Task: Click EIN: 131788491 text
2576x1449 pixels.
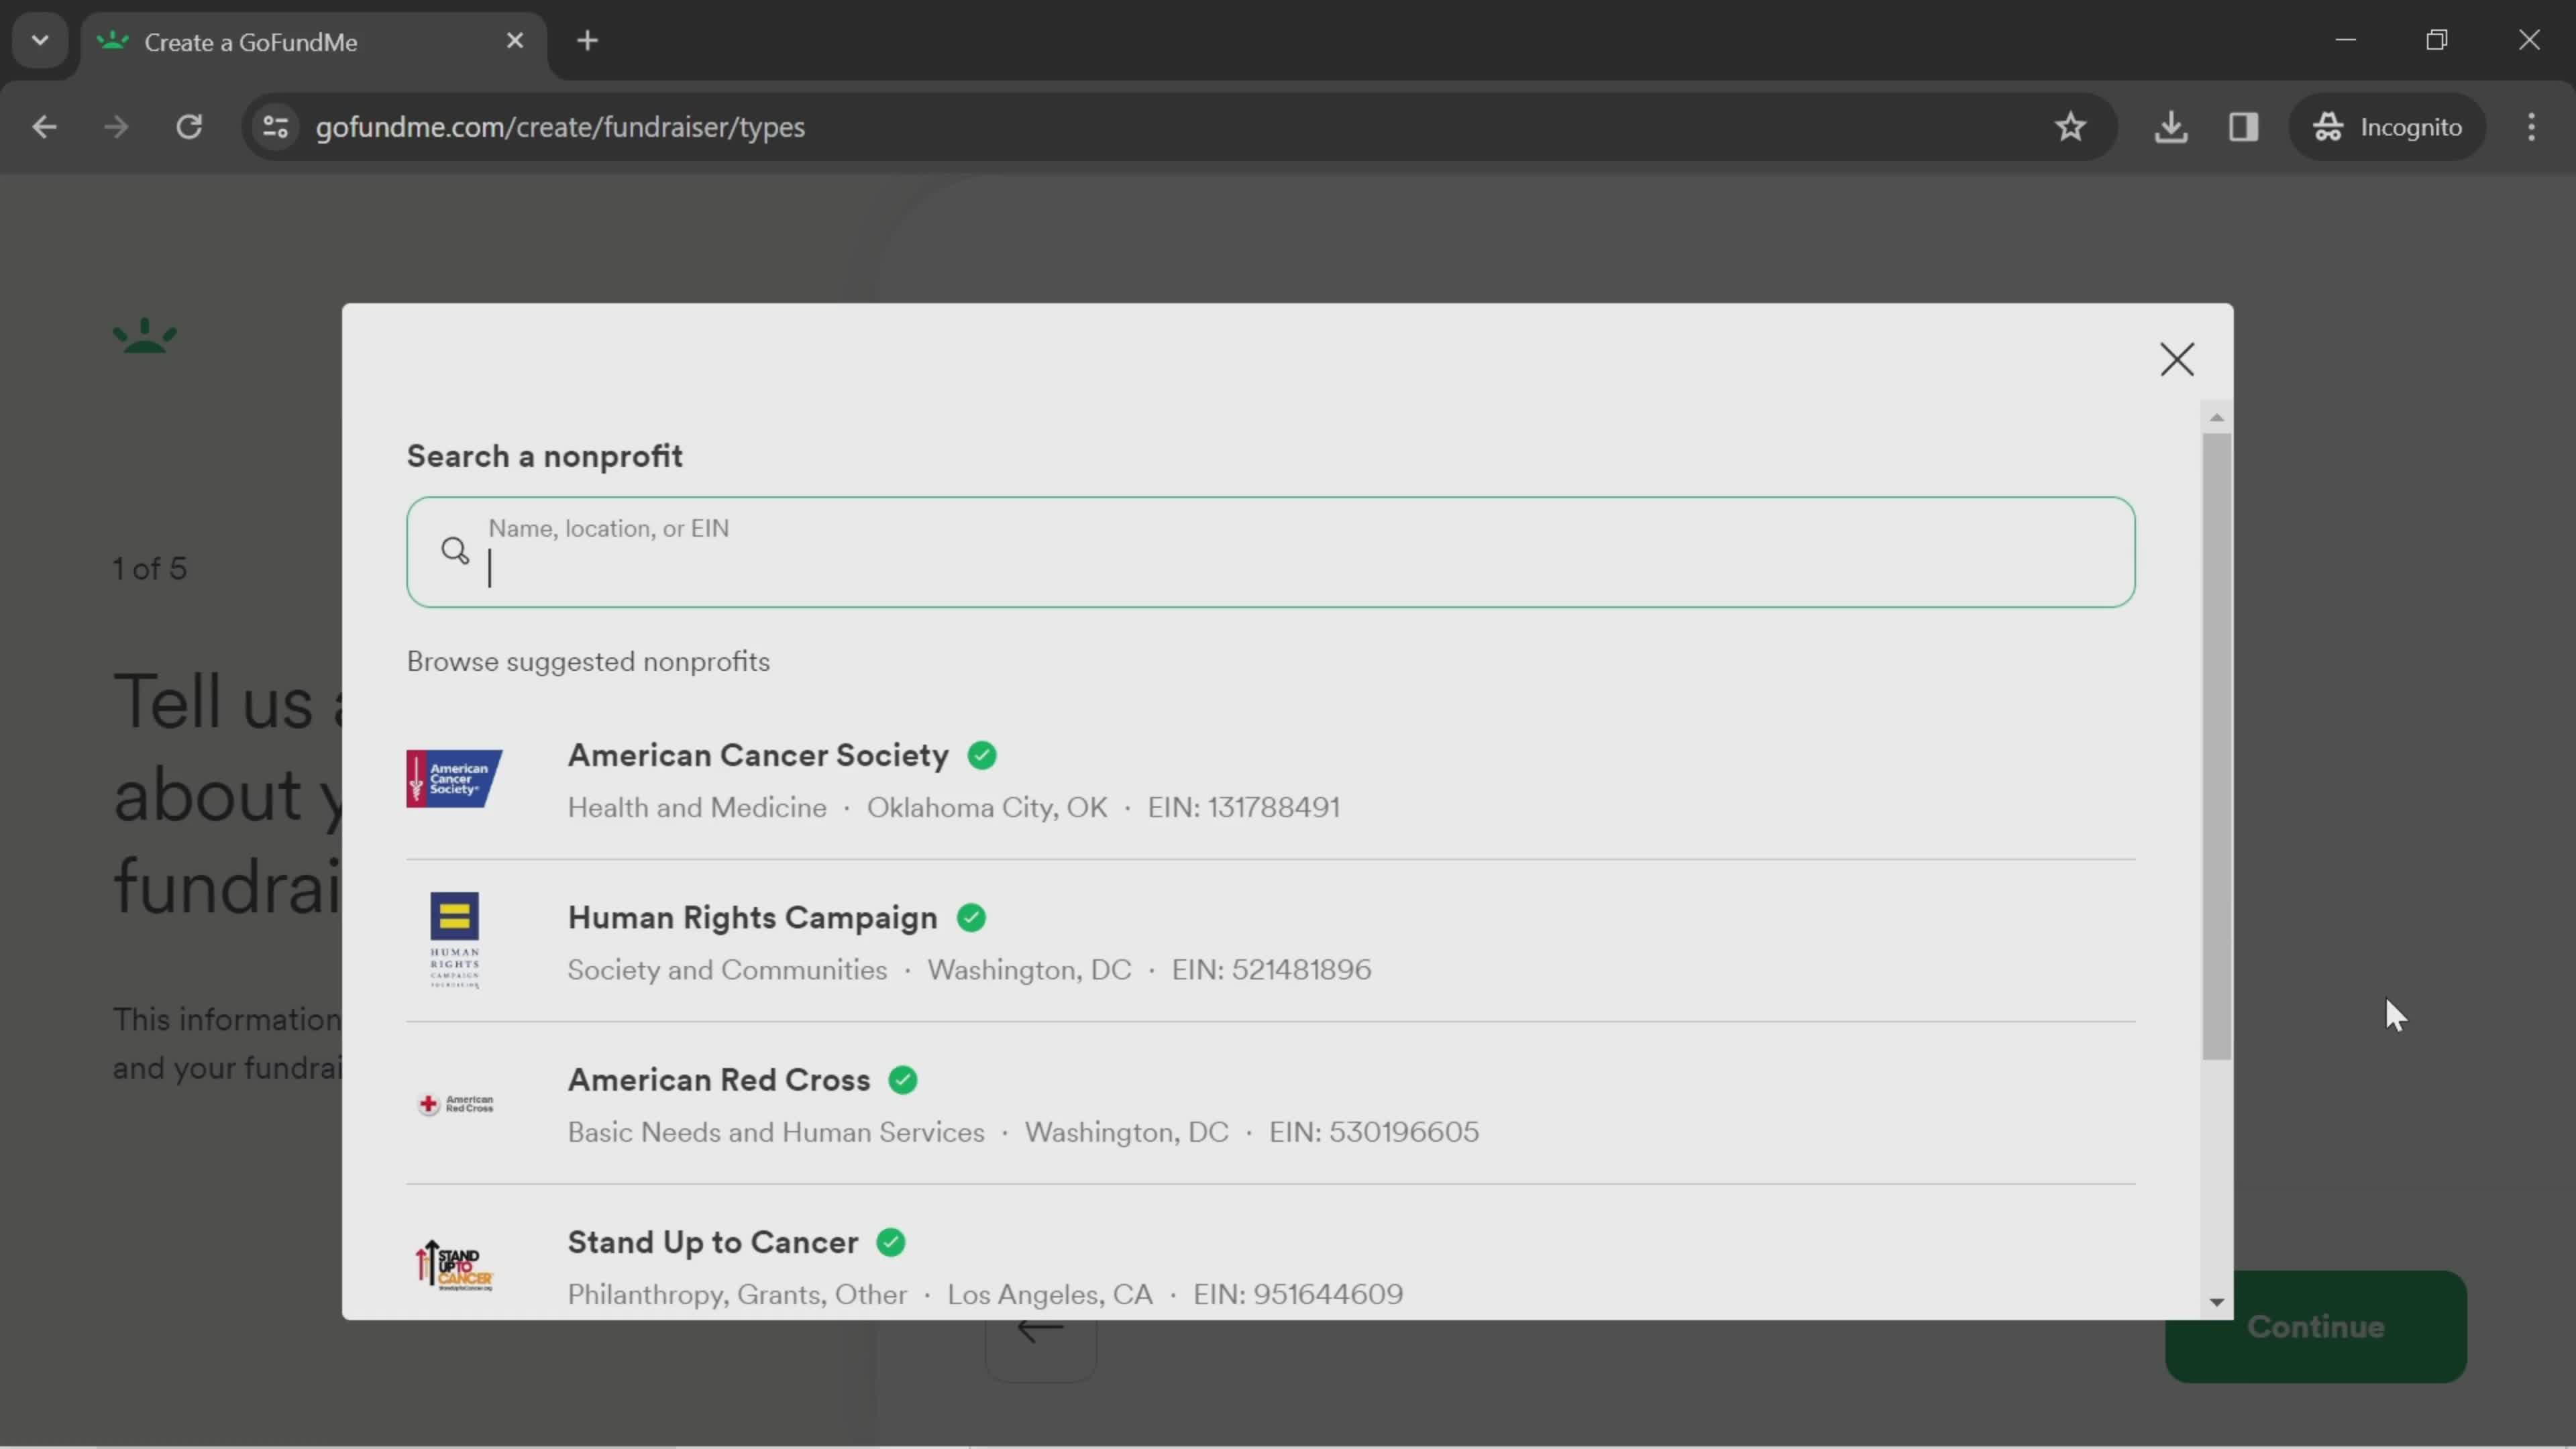Action: pos(1243,808)
